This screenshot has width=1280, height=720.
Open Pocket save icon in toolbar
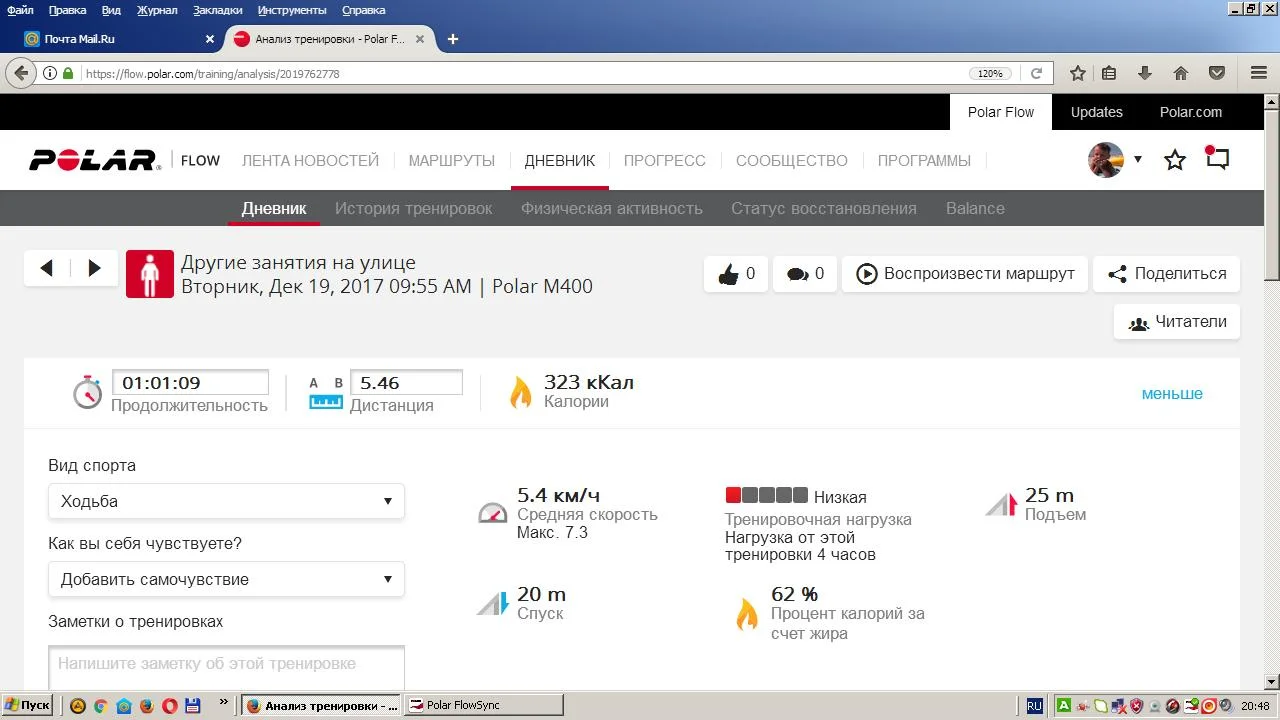coord(1217,73)
